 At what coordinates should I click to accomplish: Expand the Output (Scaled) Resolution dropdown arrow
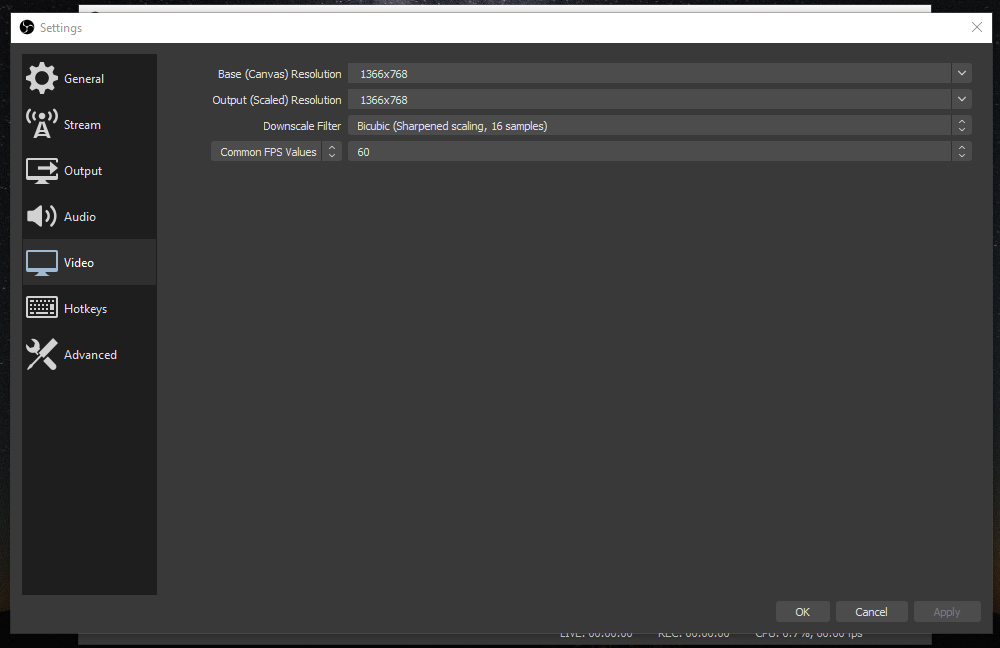[962, 100]
